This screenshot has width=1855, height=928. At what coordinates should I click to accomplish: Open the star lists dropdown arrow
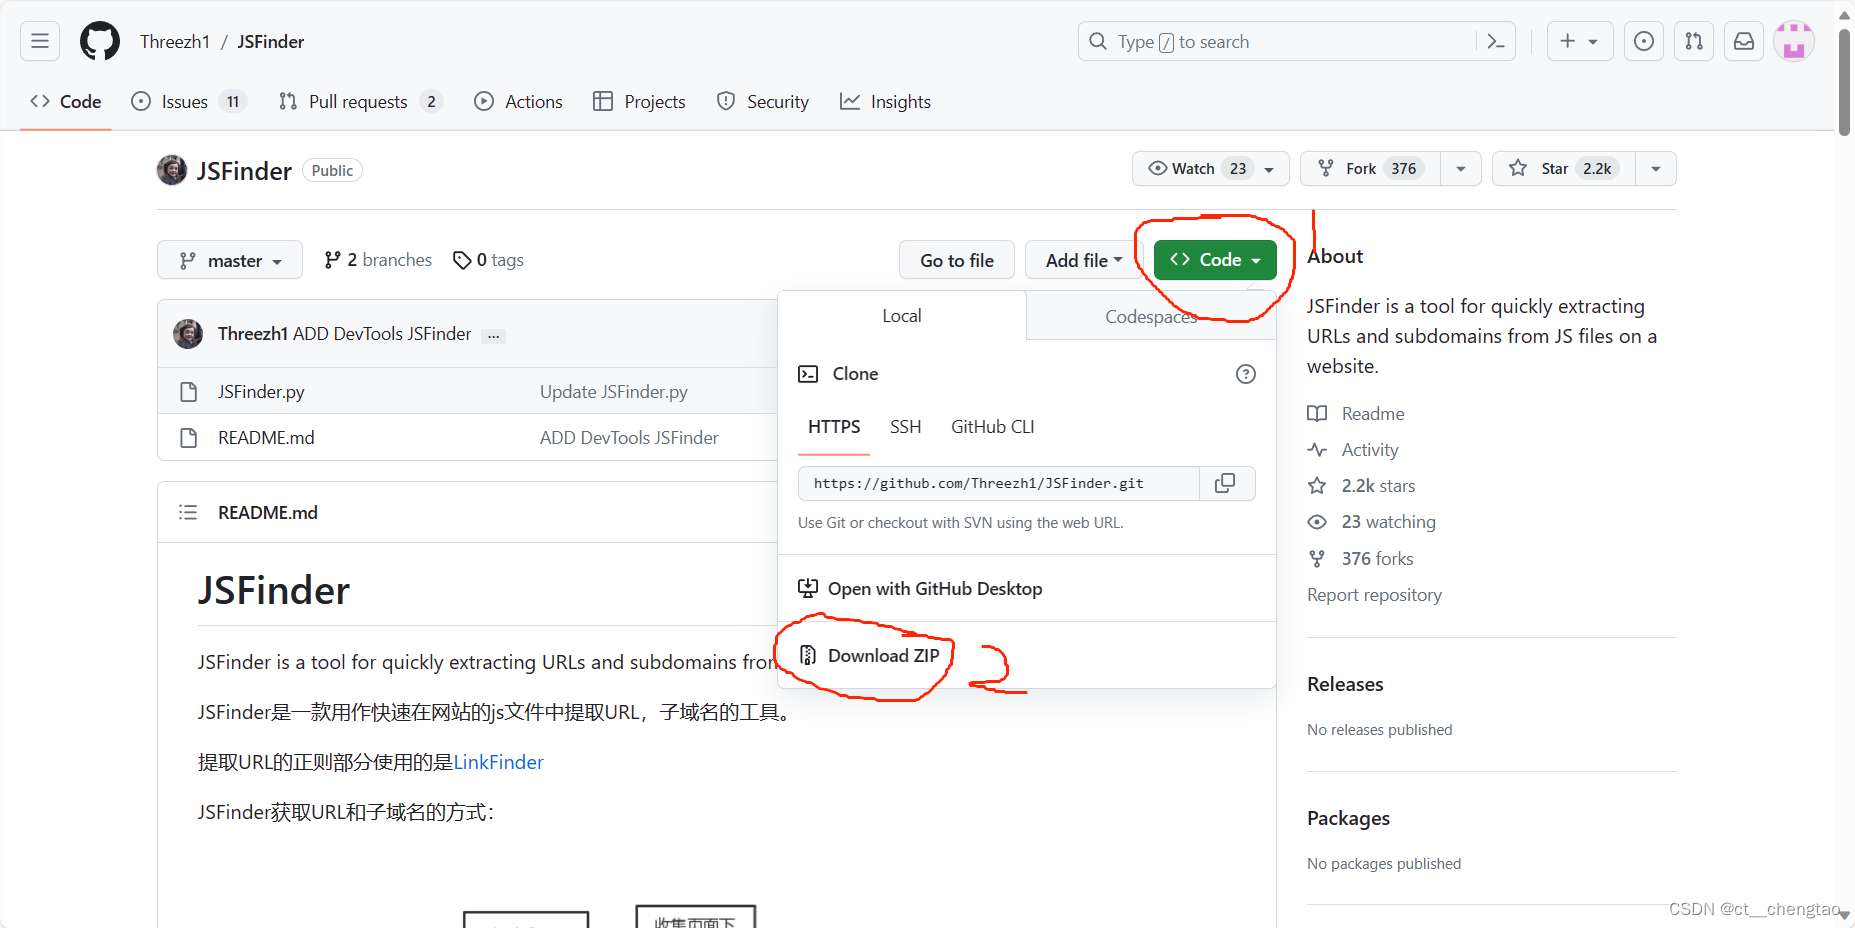click(x=1656, y=168)
